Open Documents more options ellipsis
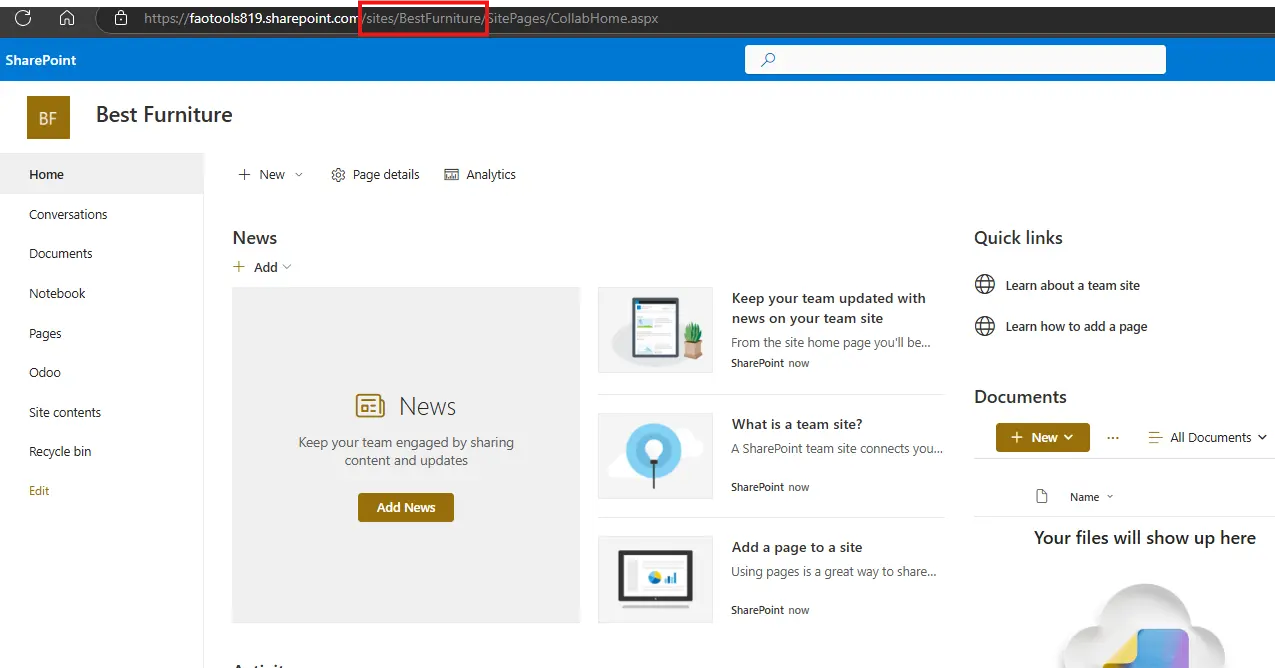 click(1113, 438)
